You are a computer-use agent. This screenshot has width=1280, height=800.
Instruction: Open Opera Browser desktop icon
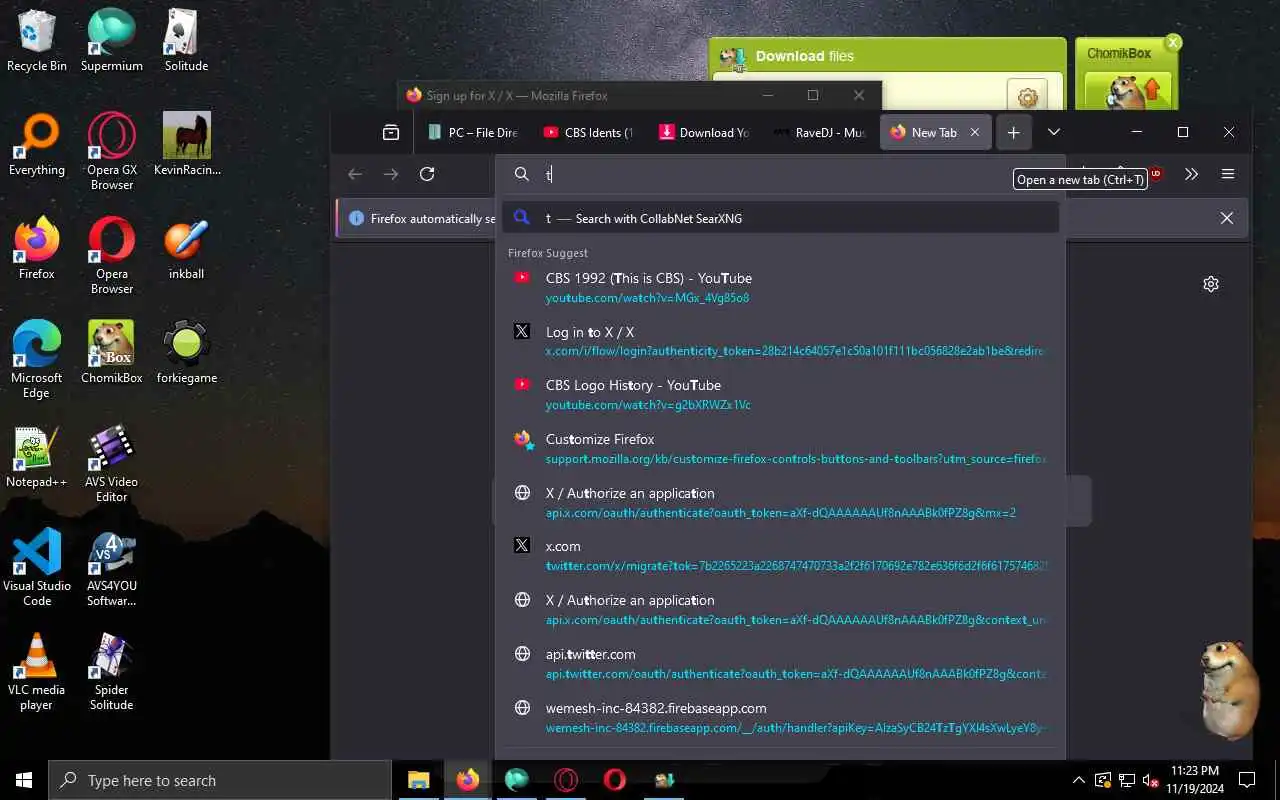click(x=112, y=256)
